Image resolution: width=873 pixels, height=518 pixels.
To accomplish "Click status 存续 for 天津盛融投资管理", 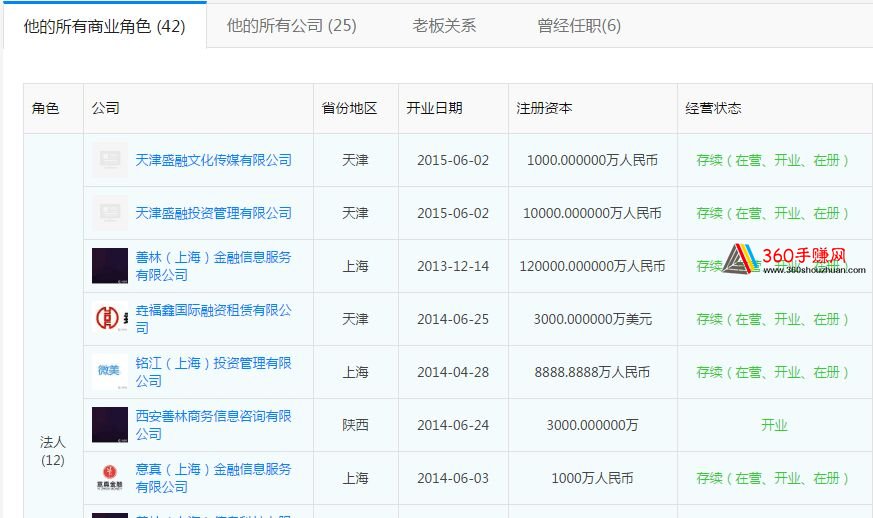I will (x=773, y=213).
